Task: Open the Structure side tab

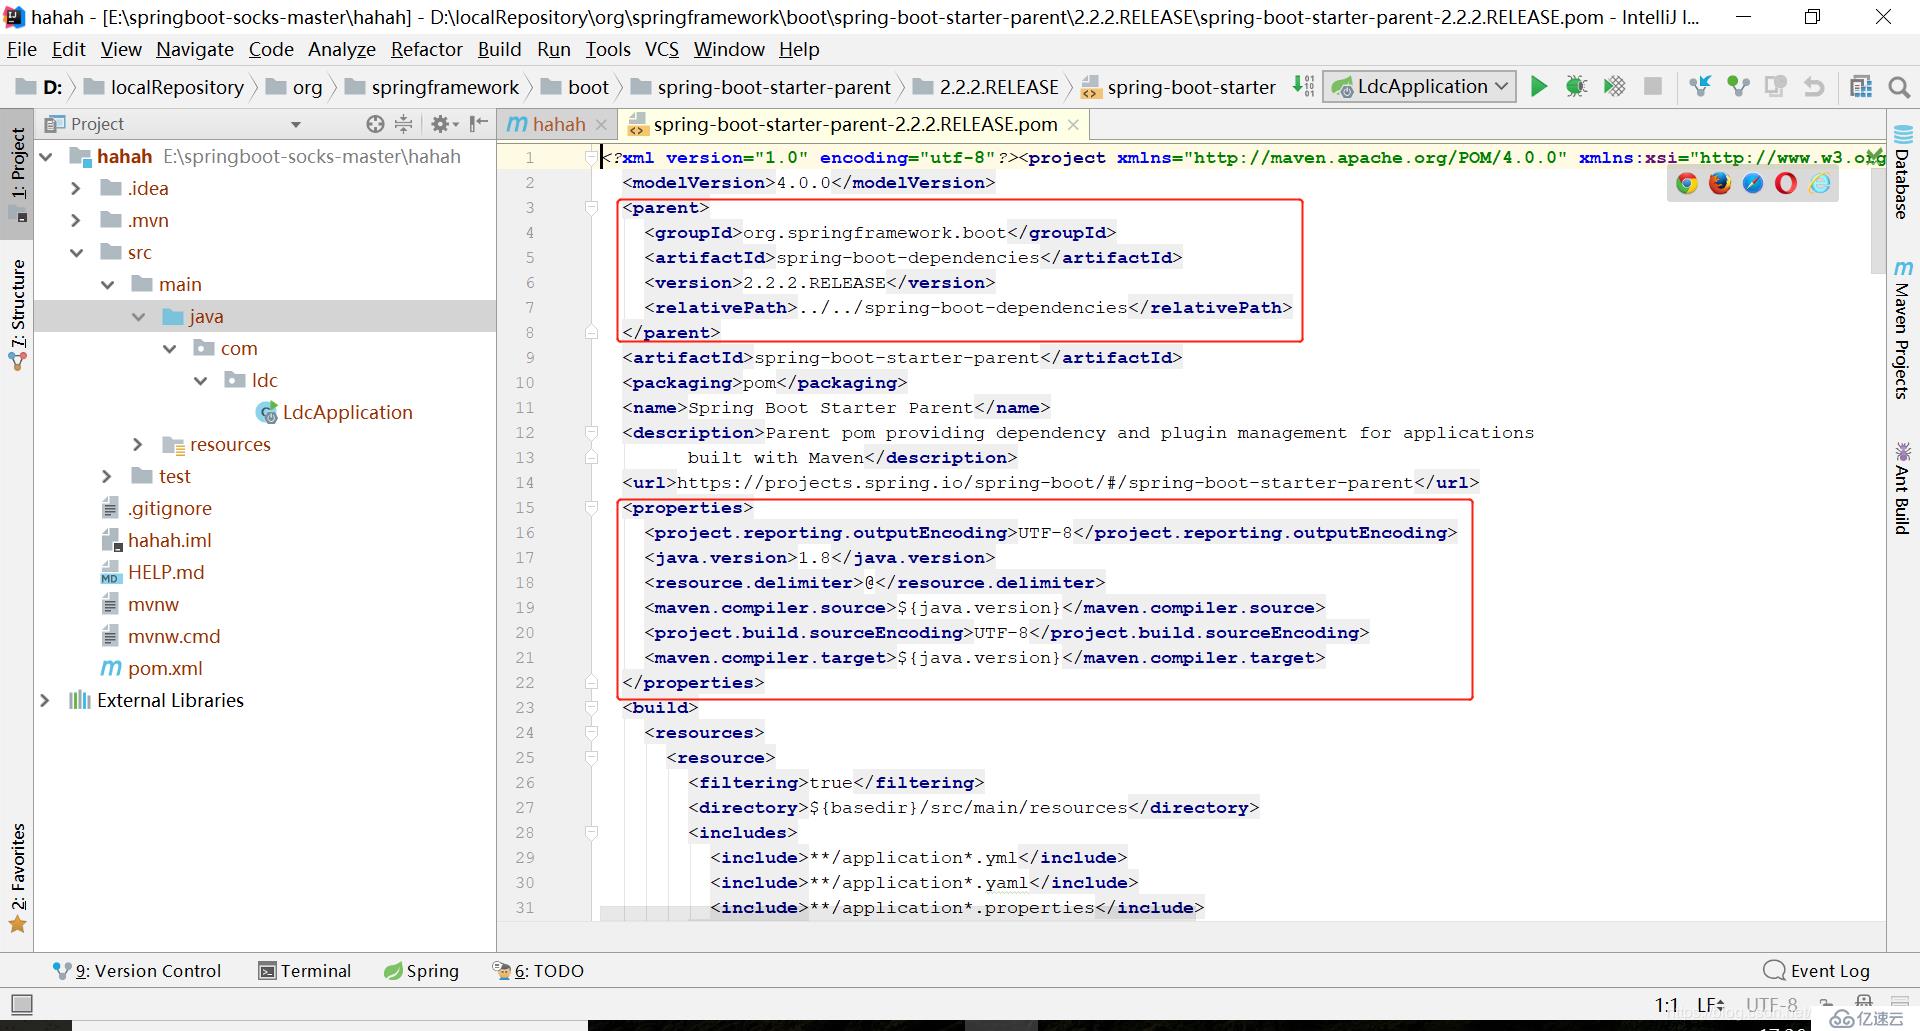Action: tap(17, 313)
